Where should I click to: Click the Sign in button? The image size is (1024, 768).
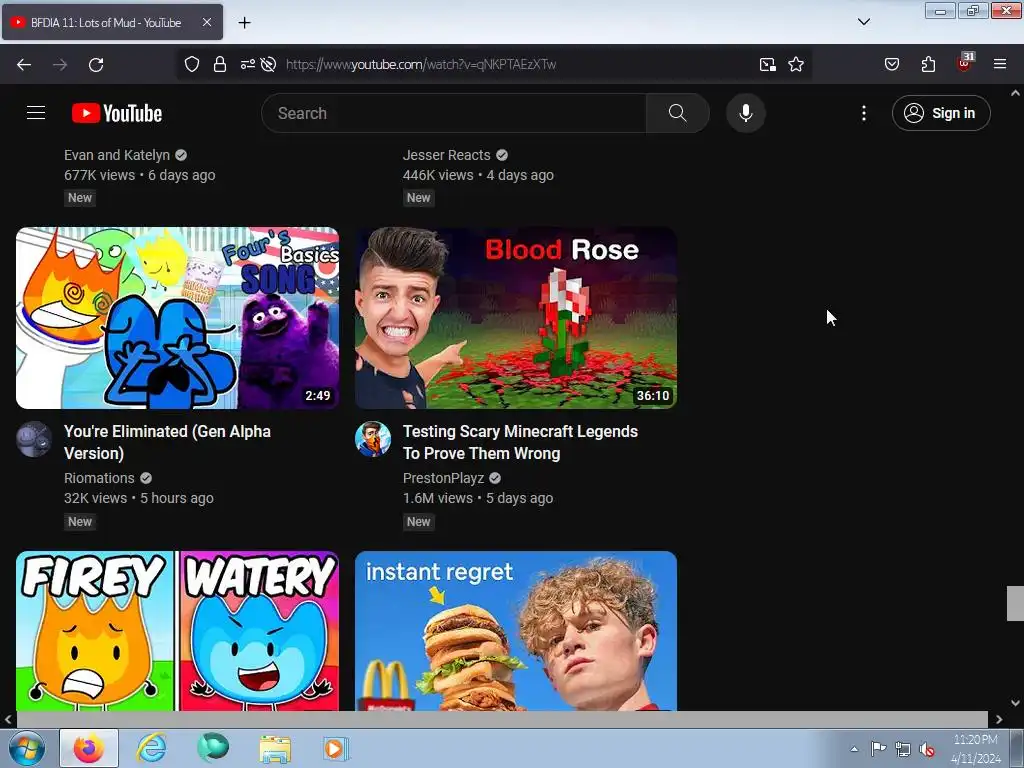coord(940,113)
